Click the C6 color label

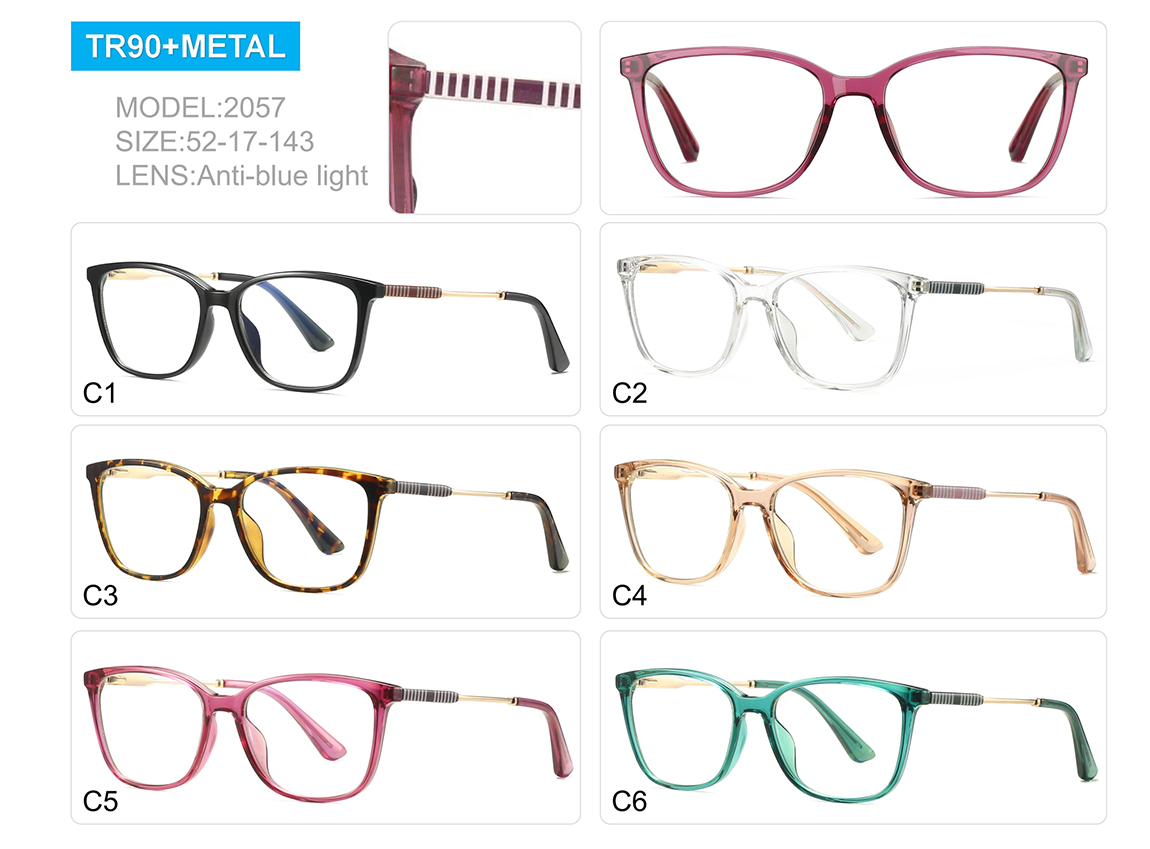point(629,801)
